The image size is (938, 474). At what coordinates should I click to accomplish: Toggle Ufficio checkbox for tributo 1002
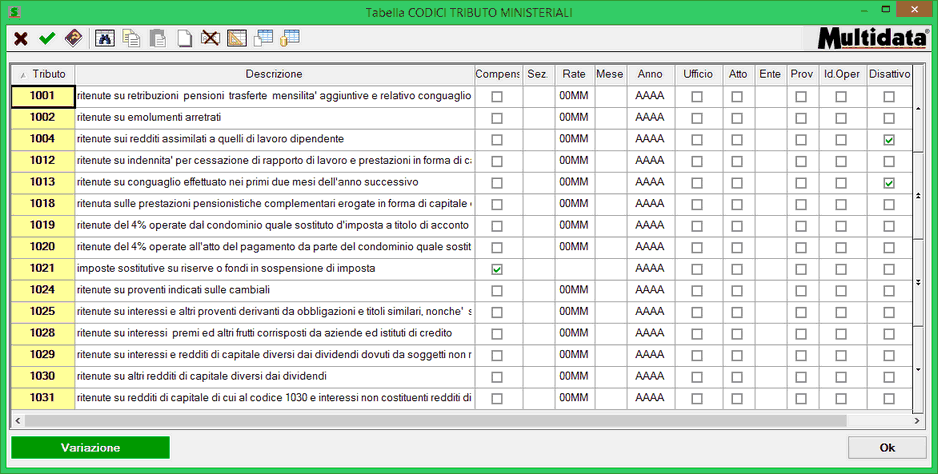698,118
